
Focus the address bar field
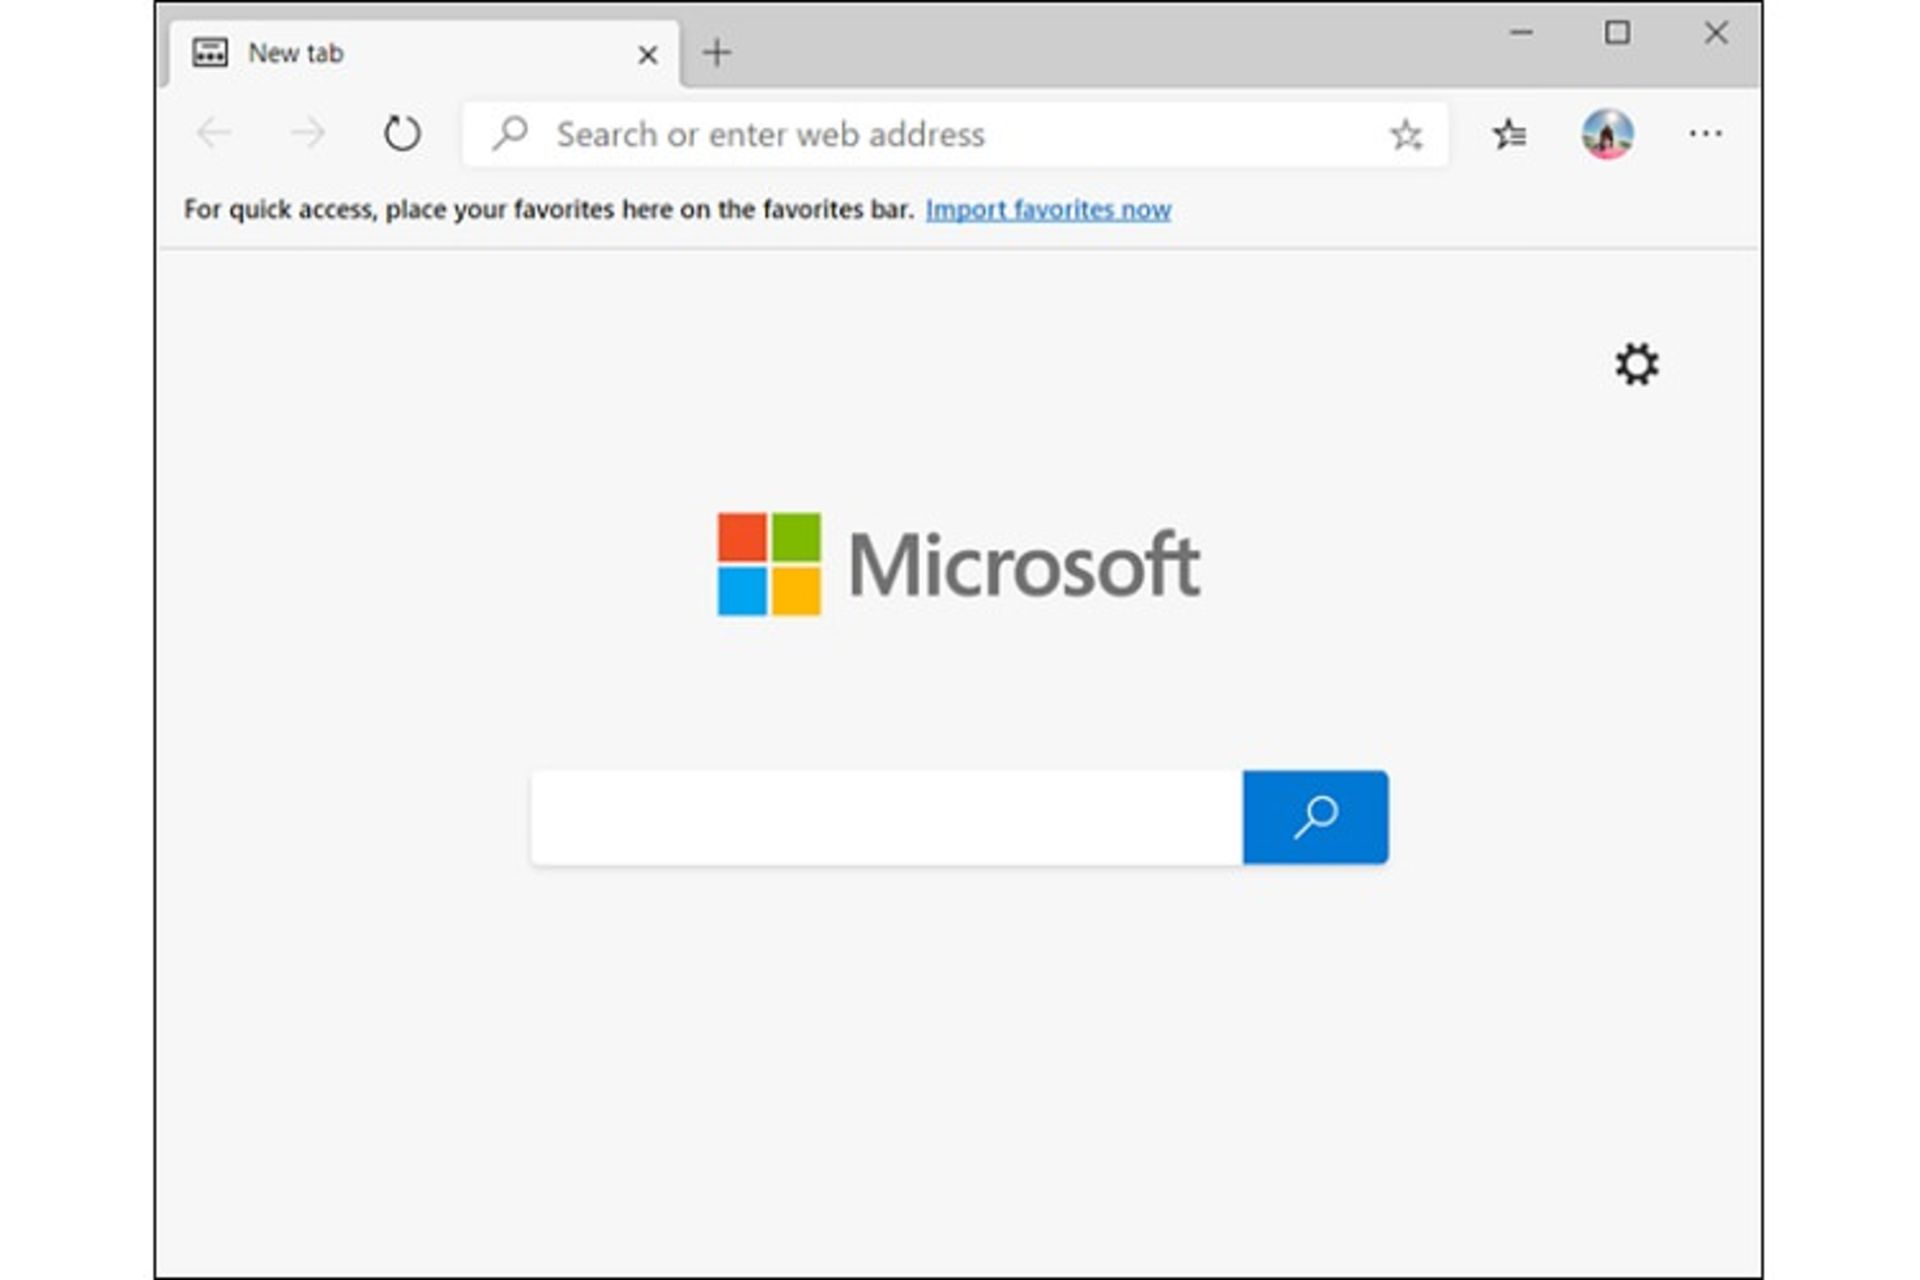(955, 134)
